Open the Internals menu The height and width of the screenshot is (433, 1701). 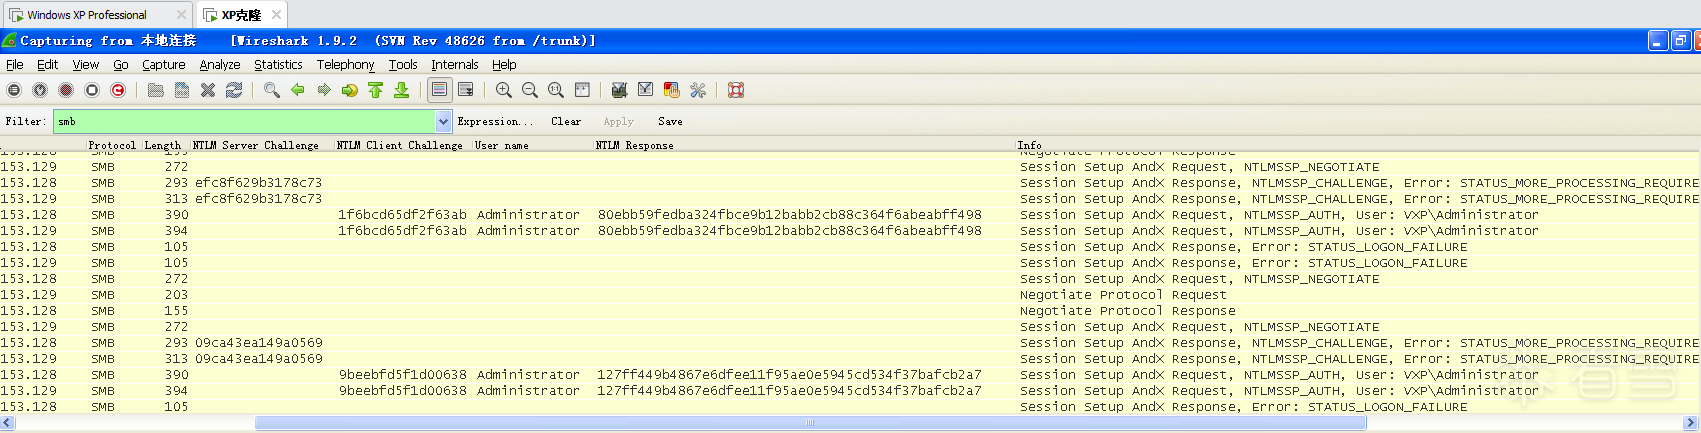click(x=455, y=64)
